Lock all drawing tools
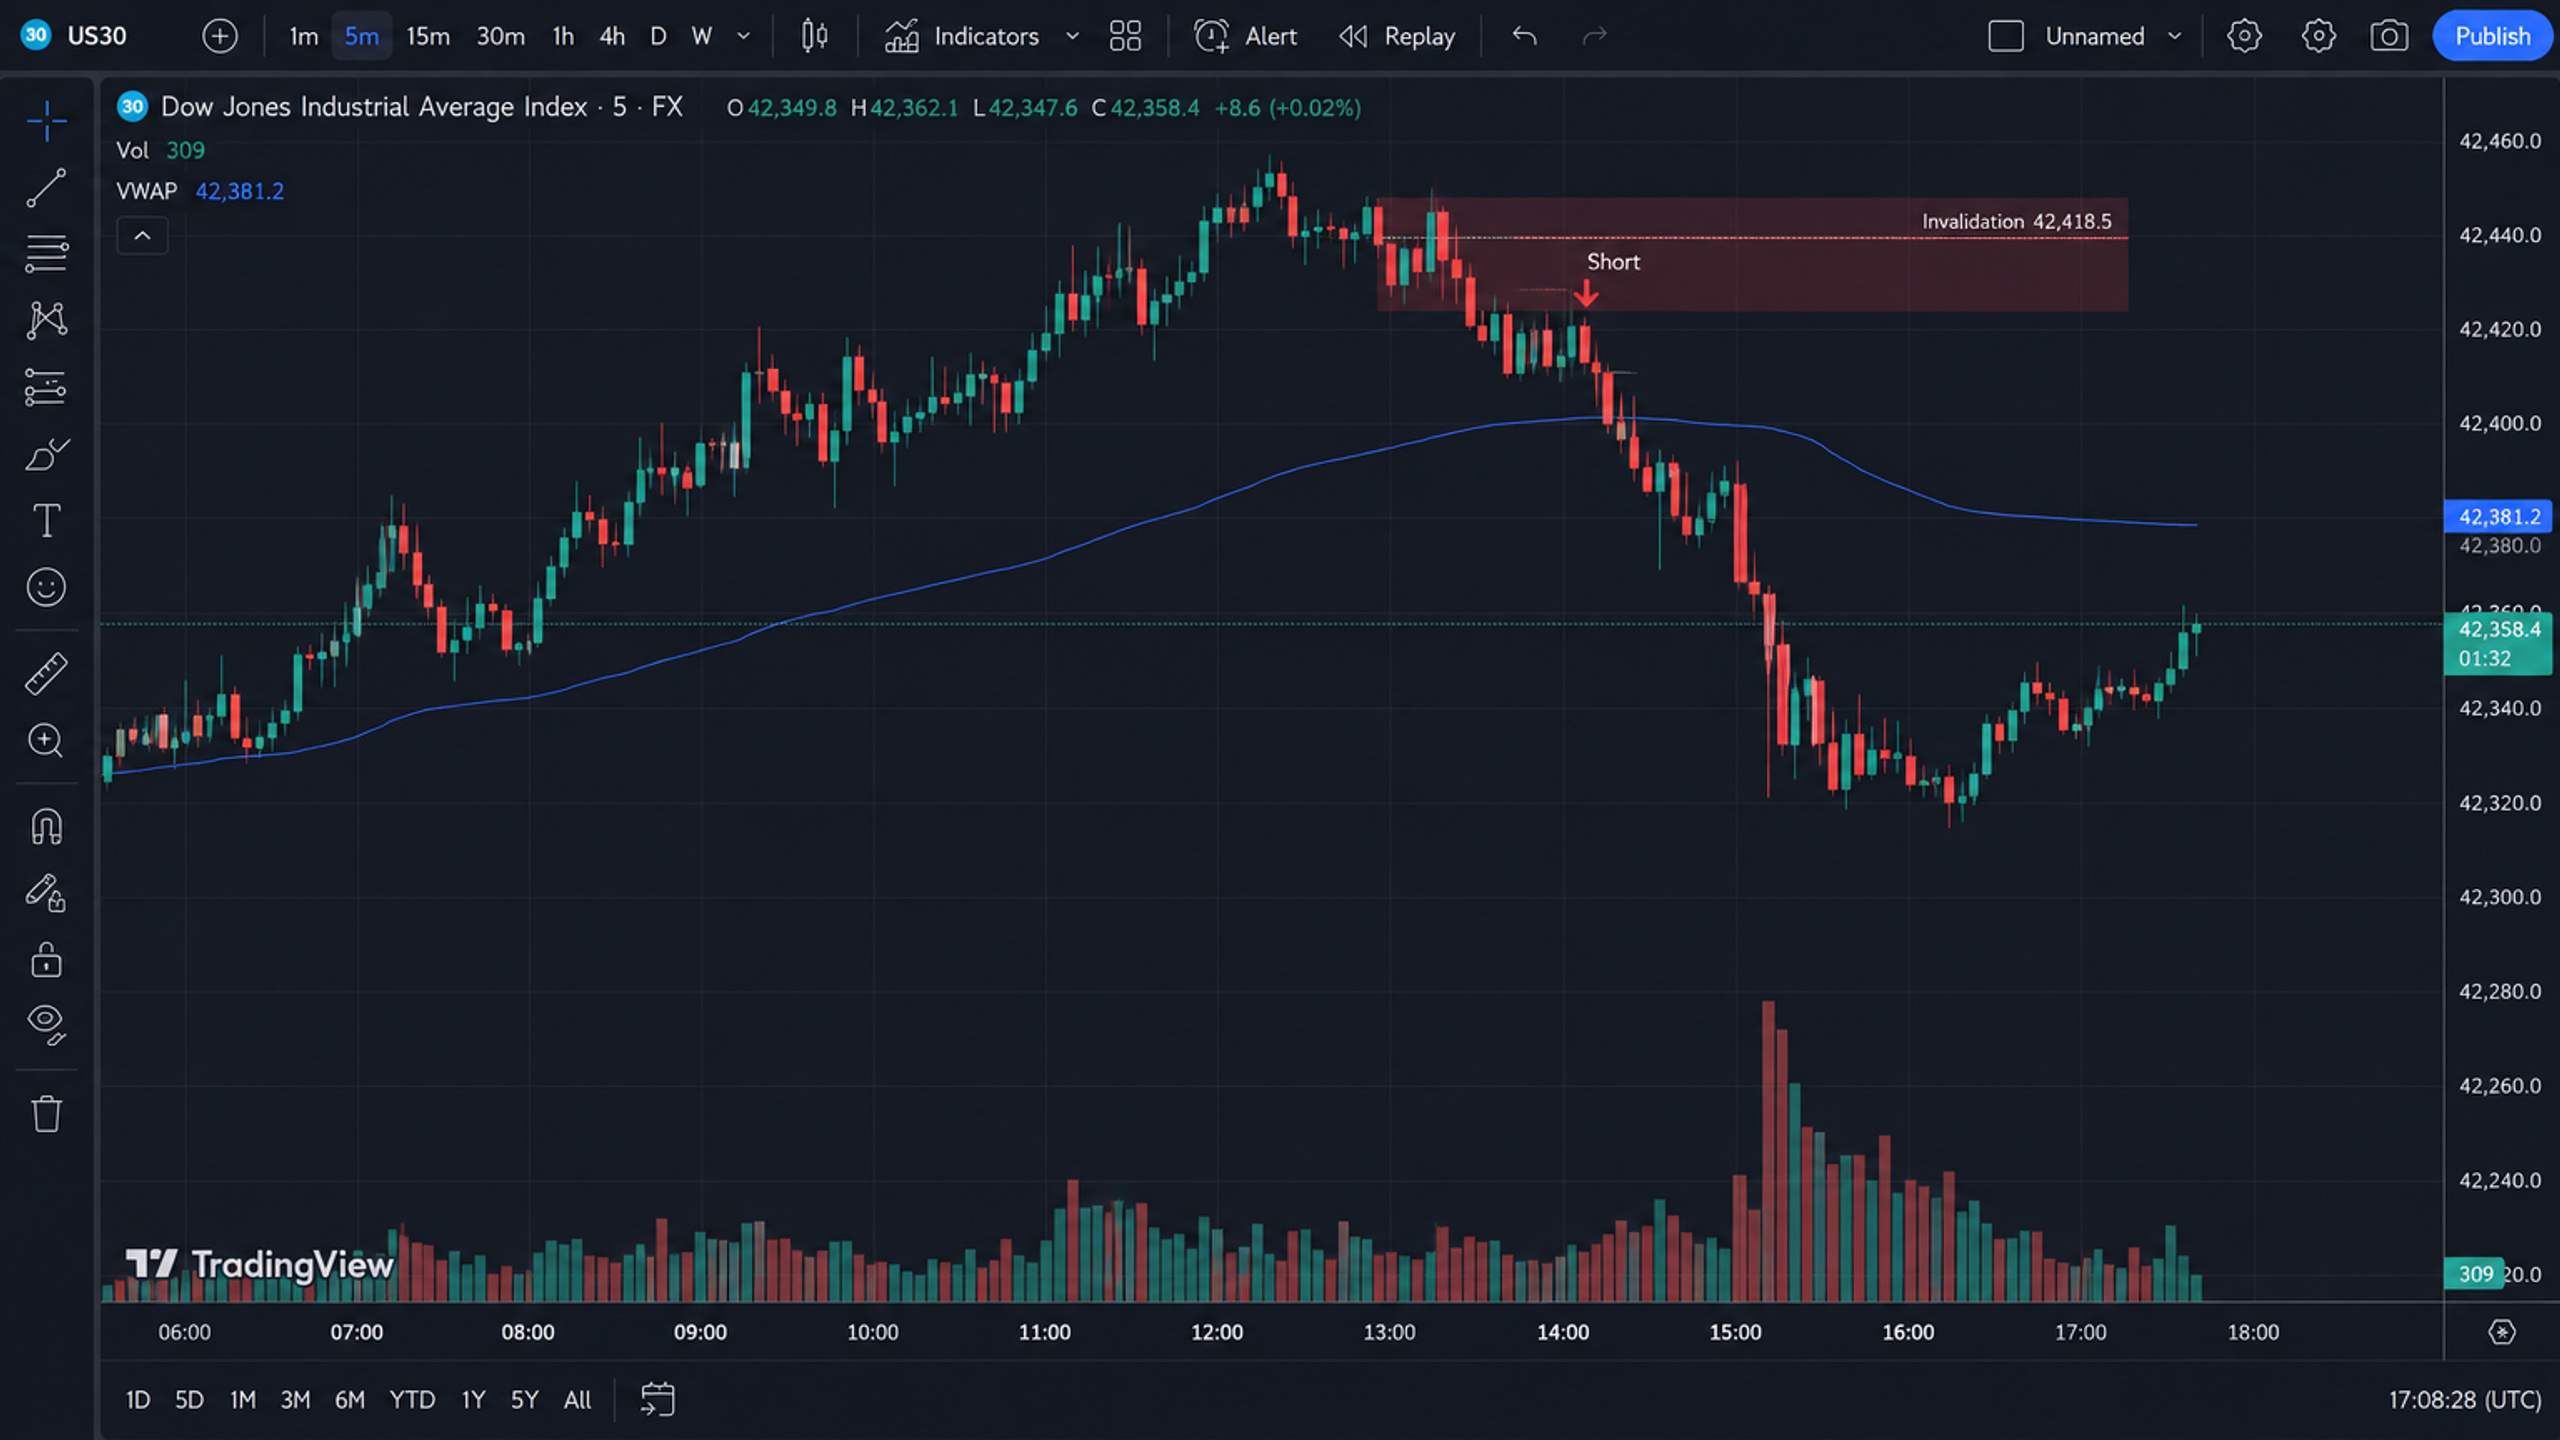Screen dimensions: 2560x1440 (46, 960)
